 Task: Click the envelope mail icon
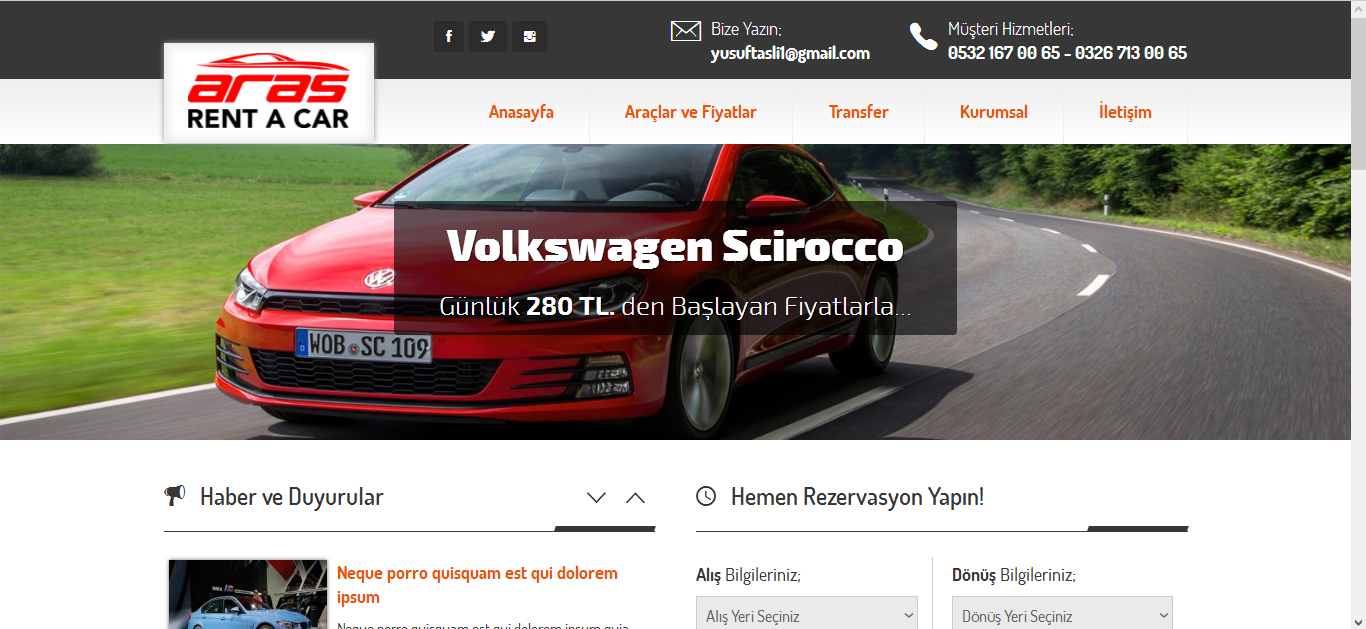(x=685, y=31)
